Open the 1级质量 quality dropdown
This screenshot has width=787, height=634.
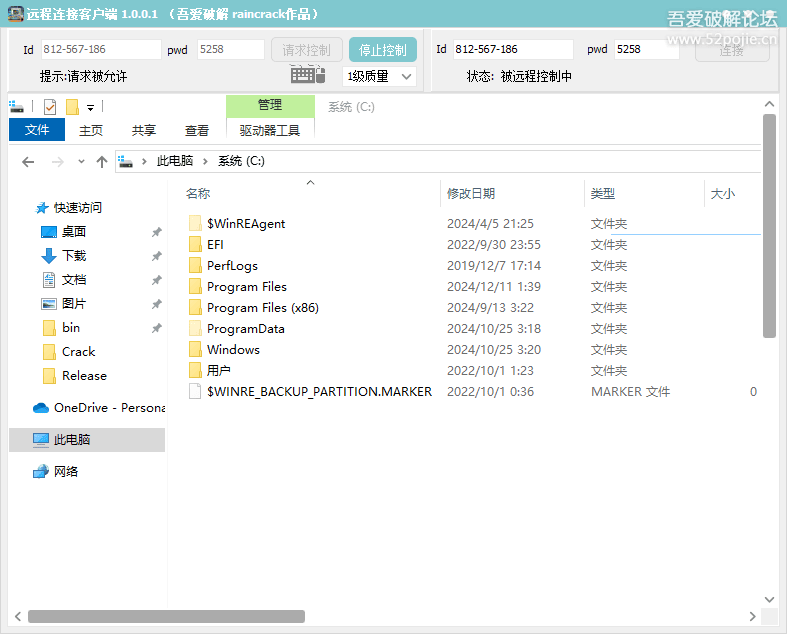[379, 76]
